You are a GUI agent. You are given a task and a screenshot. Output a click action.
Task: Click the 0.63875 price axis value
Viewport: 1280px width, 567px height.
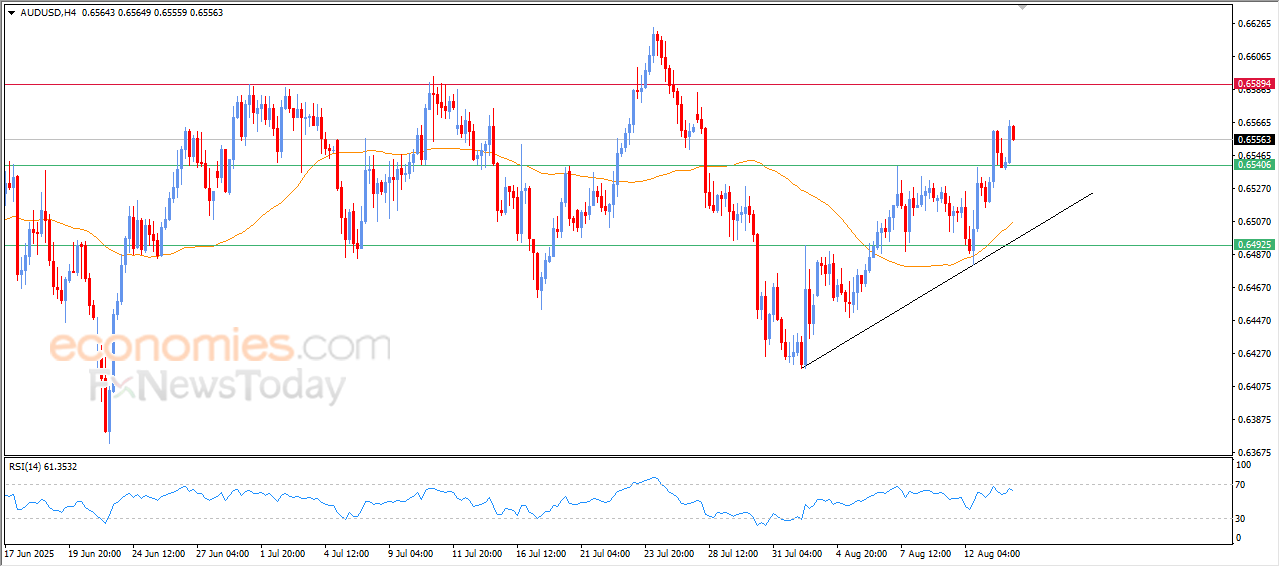pos(1254,419)
